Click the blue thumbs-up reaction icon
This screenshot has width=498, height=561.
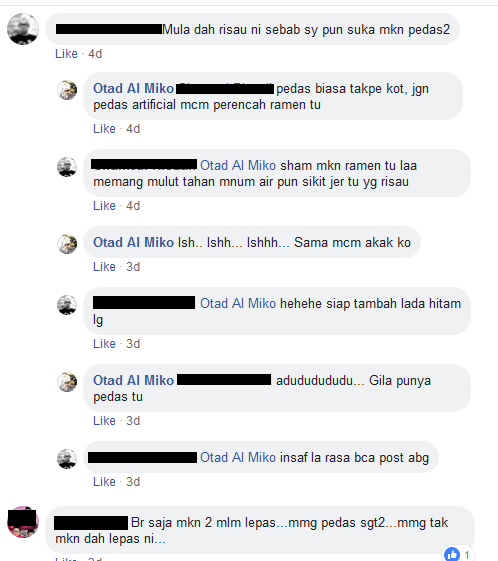coord(451,554)
